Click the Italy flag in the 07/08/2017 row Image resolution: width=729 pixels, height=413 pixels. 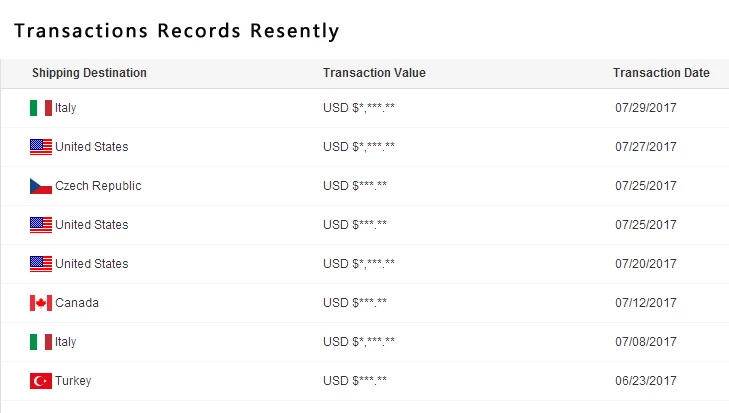41,342
